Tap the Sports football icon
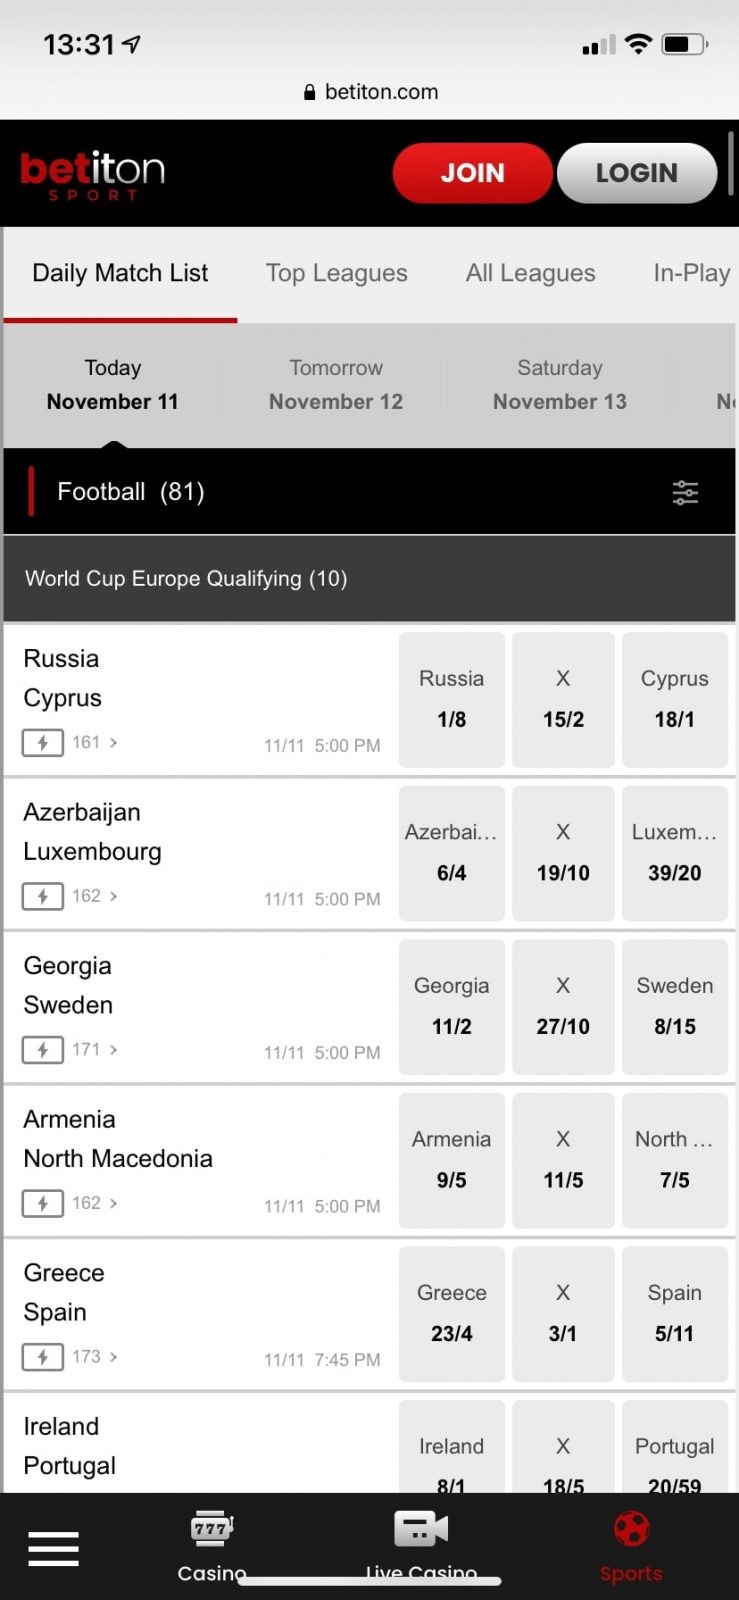The image size is (739, 1600). click(x=631, y=1530)
